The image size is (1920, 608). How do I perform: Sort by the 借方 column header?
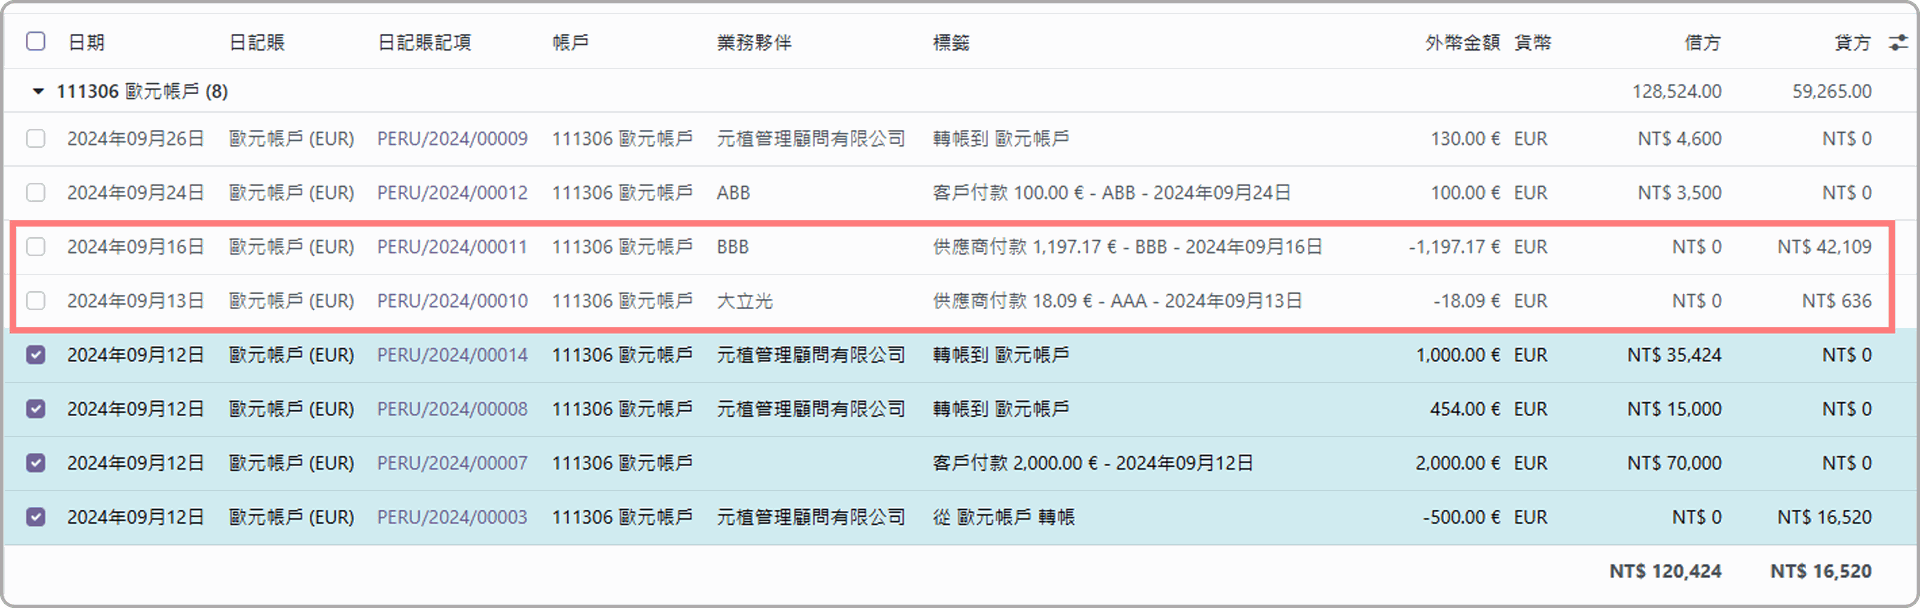click(1702, 42)
